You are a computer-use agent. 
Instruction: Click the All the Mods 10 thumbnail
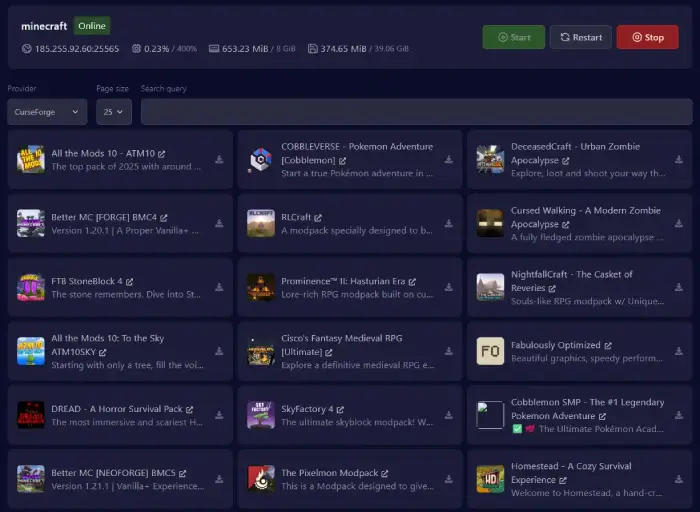31,159
